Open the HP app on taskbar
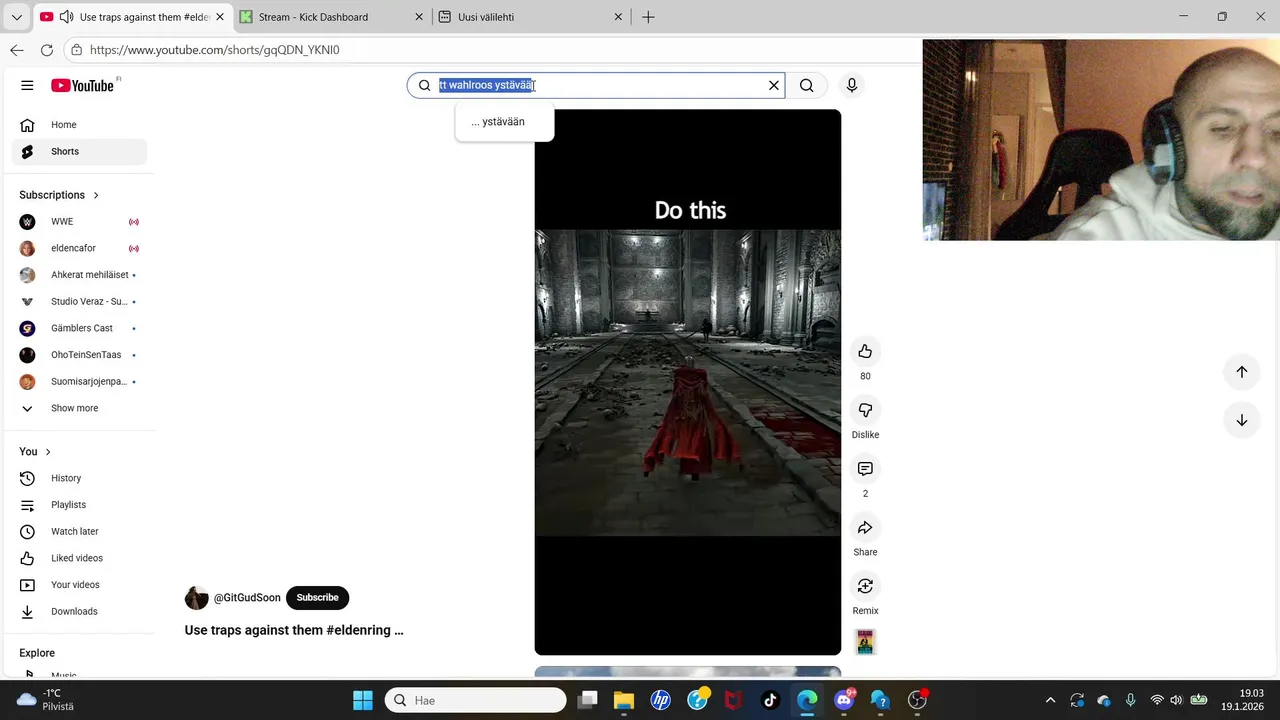This screenshot has height=720, width=1280. click(x=660, y=700)
